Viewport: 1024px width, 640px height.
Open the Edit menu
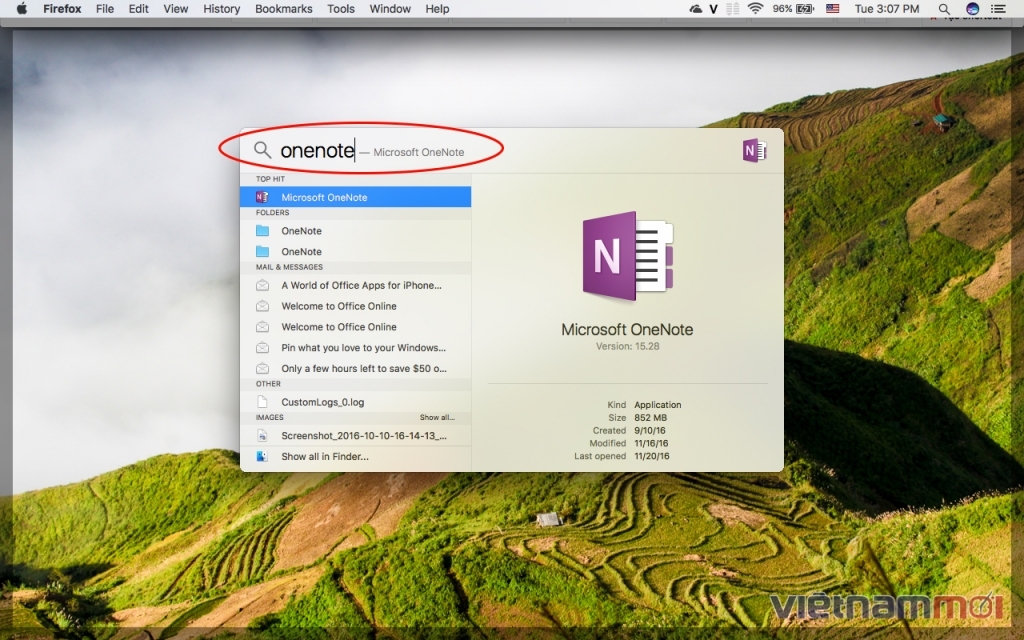coord(138,8)
